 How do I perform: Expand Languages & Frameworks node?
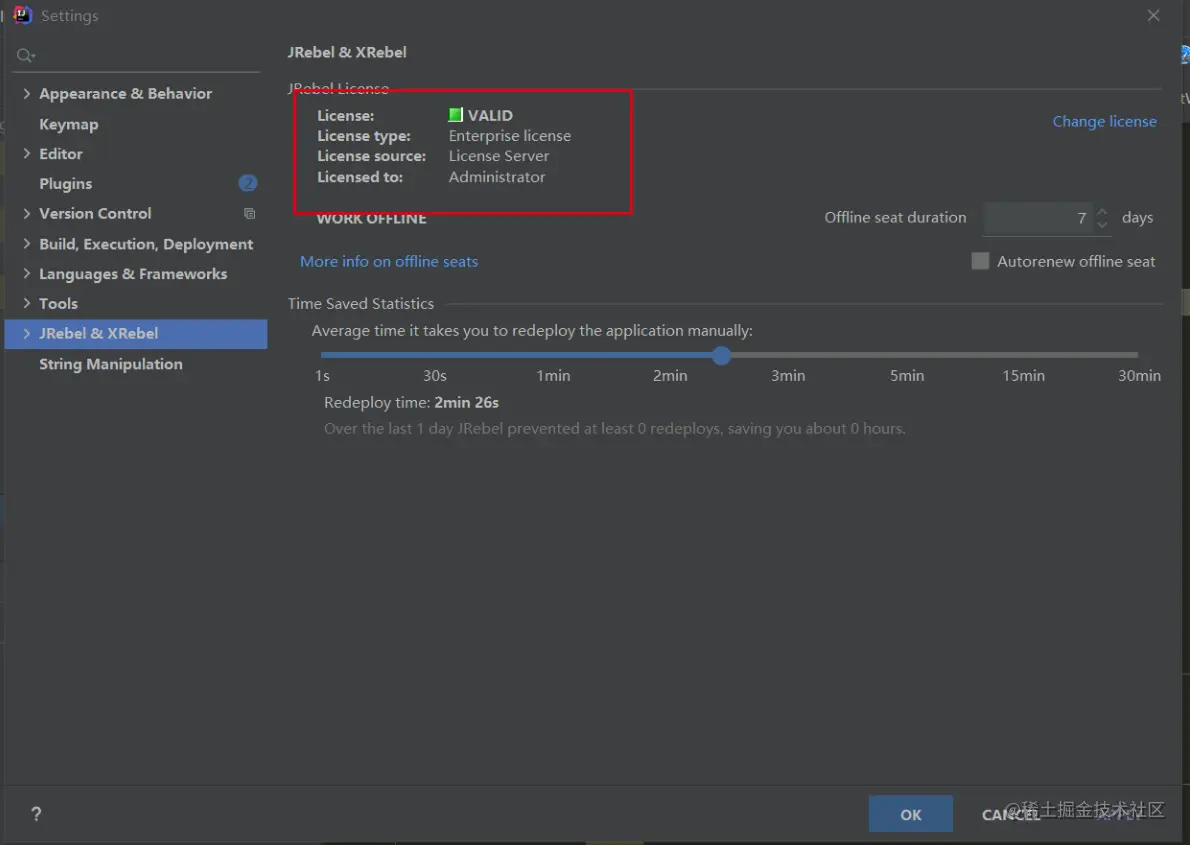(27, 273)
